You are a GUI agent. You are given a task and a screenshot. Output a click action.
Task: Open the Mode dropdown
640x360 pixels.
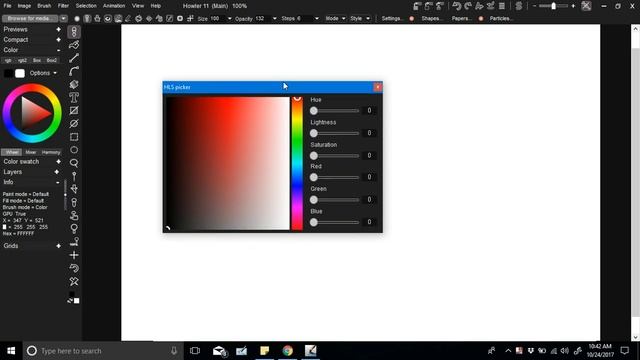(336, 18)
